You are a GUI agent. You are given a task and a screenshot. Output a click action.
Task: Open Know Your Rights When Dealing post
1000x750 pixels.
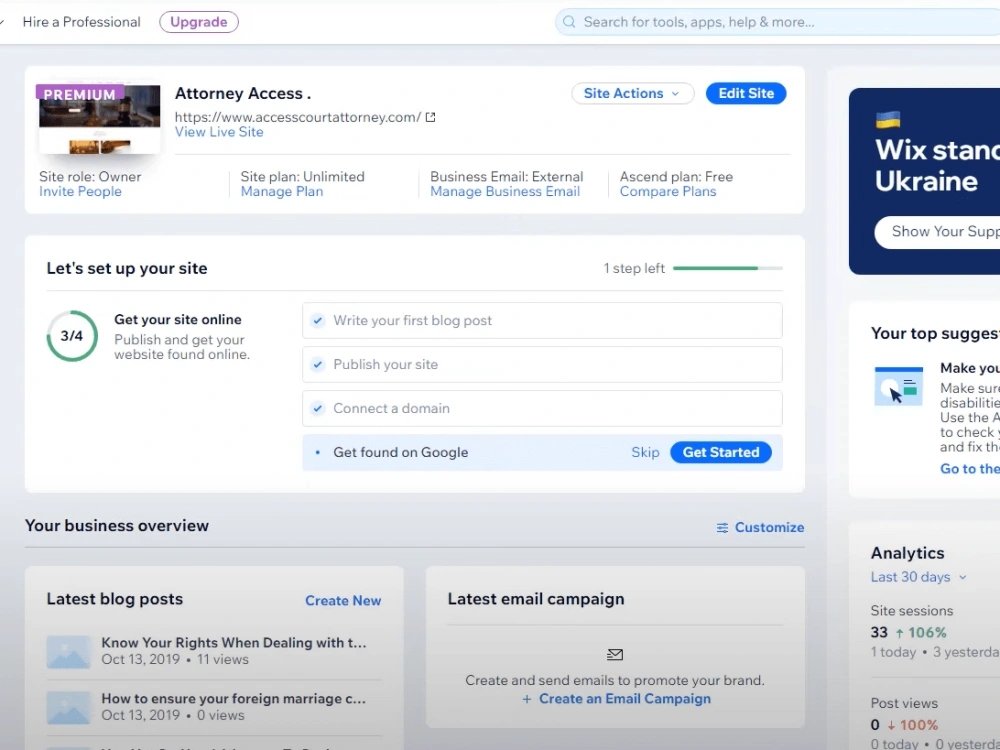[x=234, y=643]
